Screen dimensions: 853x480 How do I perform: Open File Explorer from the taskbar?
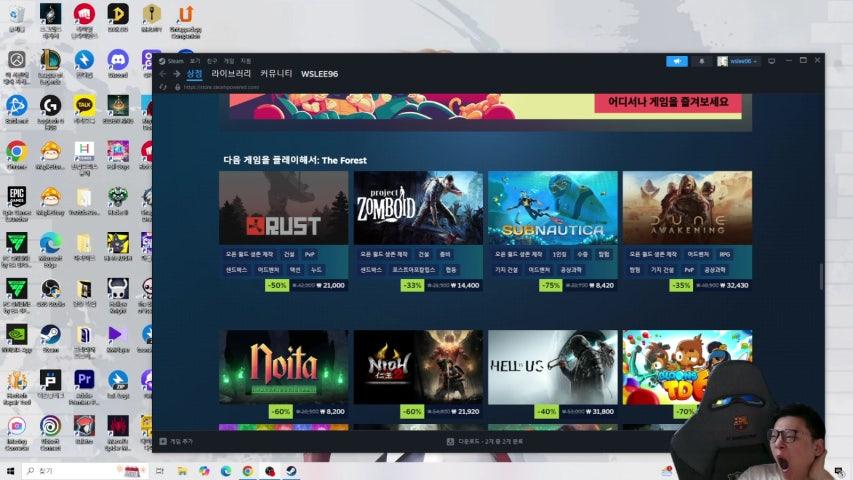pos(182,471)
